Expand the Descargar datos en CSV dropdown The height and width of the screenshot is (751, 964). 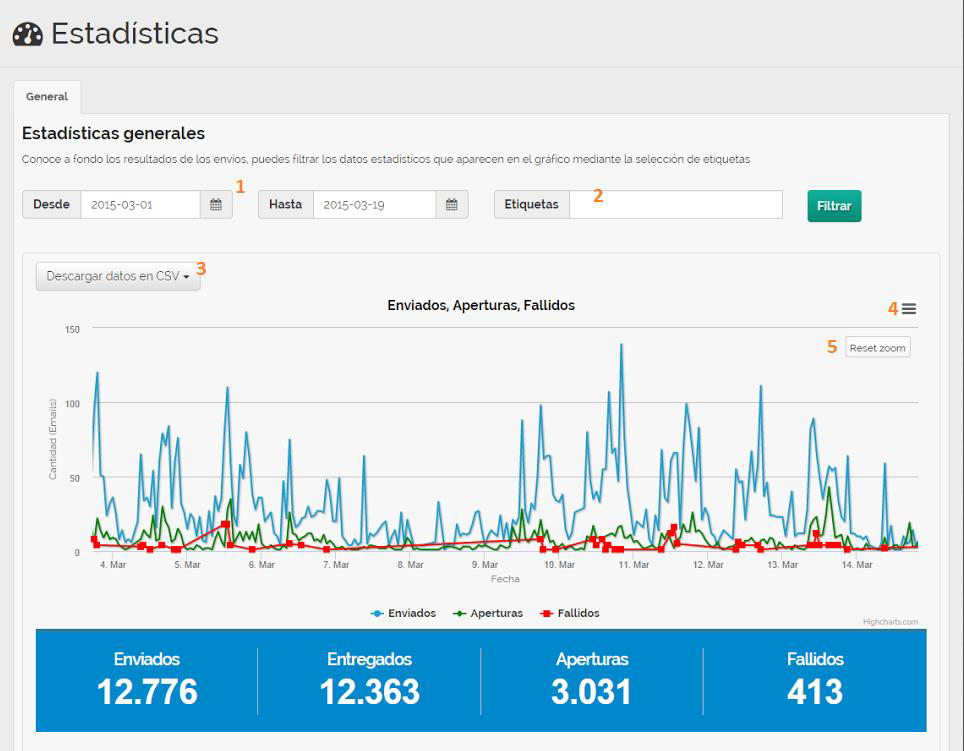pyautogui.click(x=118, y=276)
